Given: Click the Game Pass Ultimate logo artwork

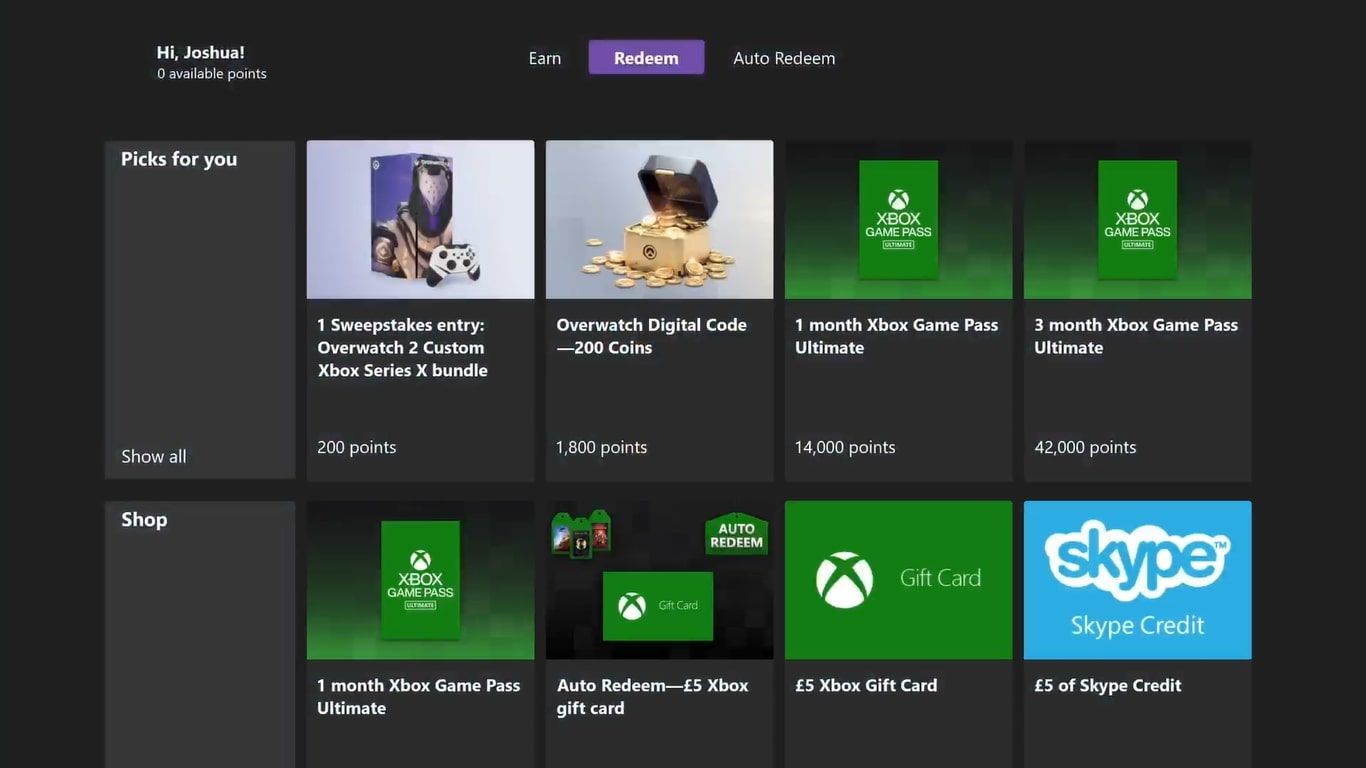Looking at the screenshot, I should [x=897, y=218].
